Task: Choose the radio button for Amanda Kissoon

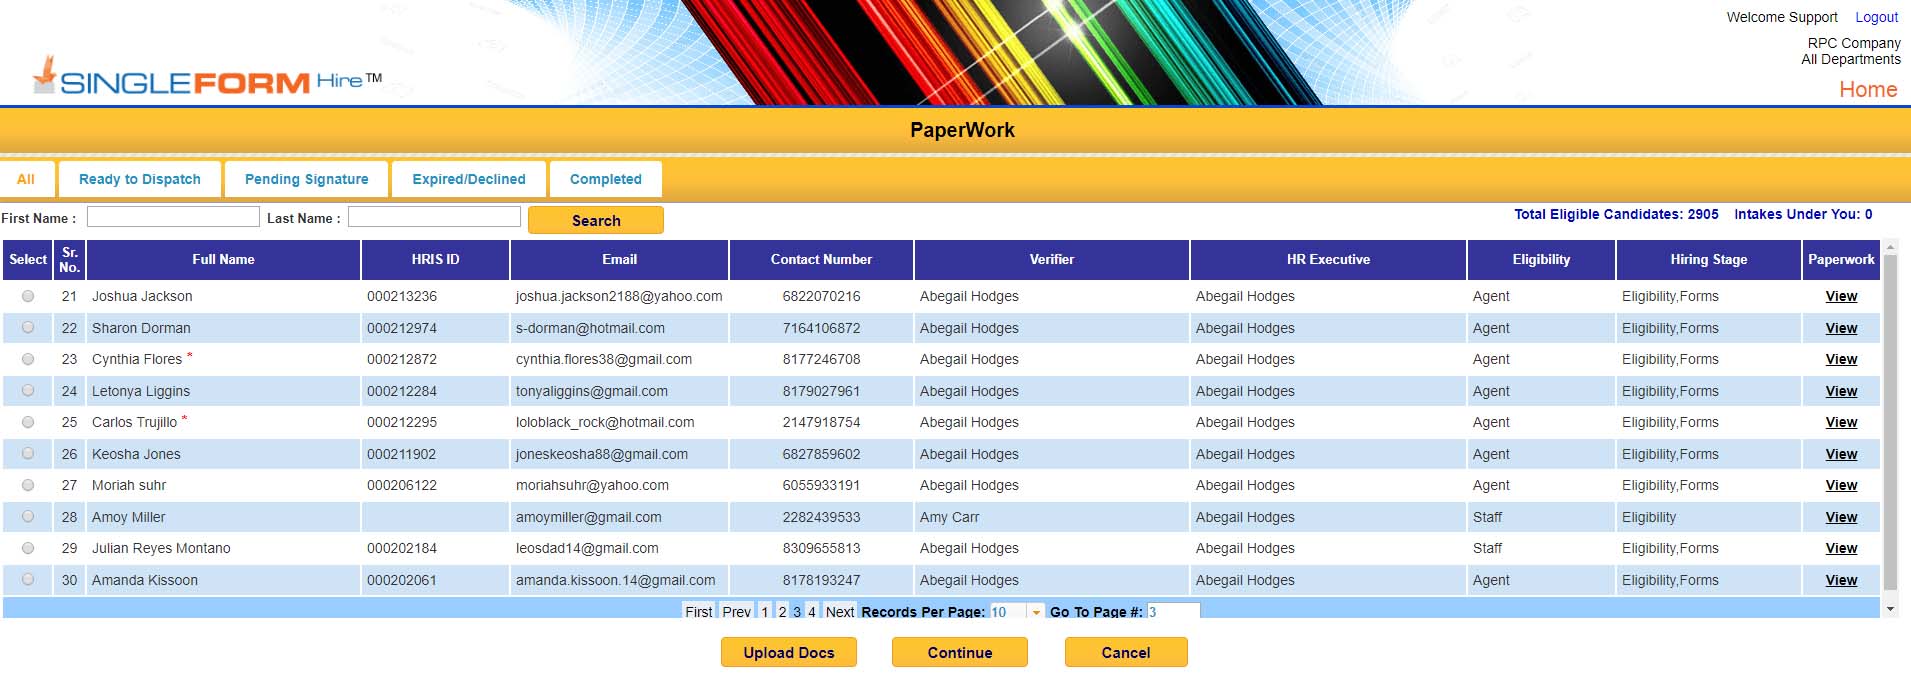Action: coord(28,579)
